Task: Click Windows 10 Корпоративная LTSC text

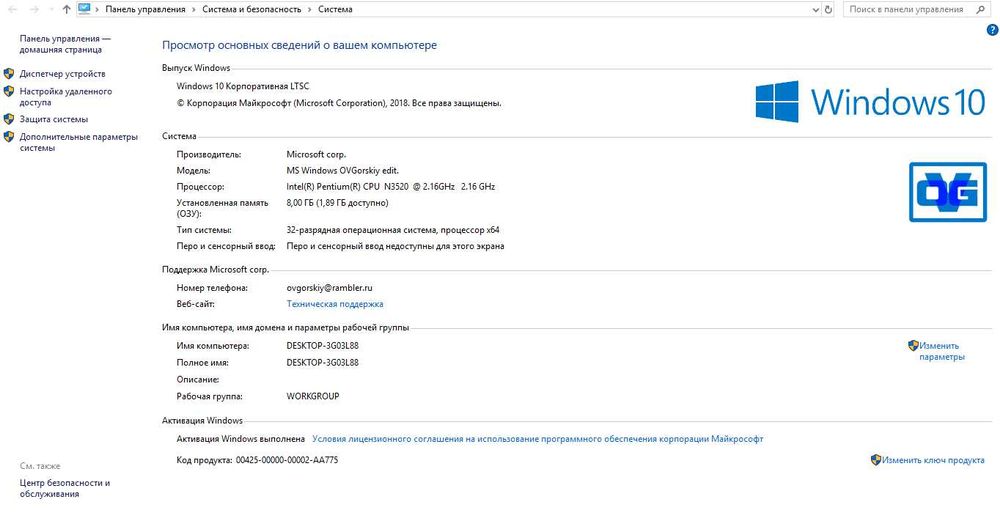Action: click(242, 86)
